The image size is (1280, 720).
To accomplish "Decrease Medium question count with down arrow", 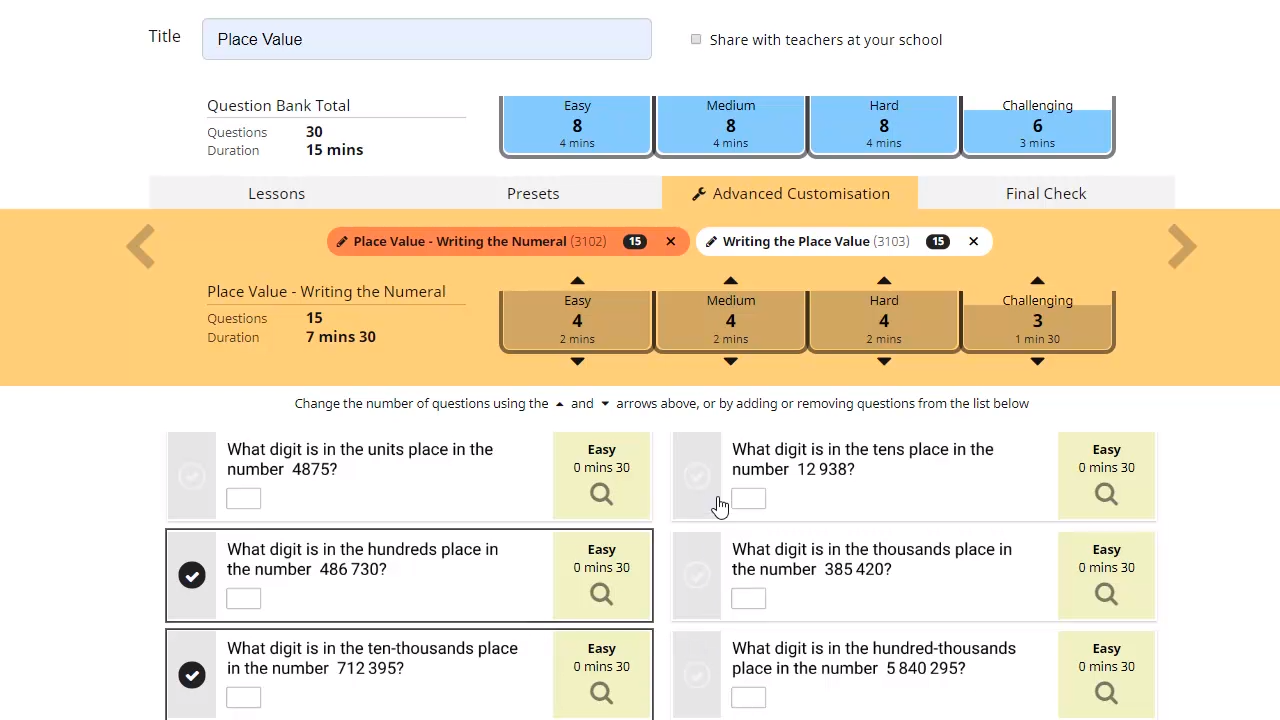I will pyautogui.click(x=731, y=361).
